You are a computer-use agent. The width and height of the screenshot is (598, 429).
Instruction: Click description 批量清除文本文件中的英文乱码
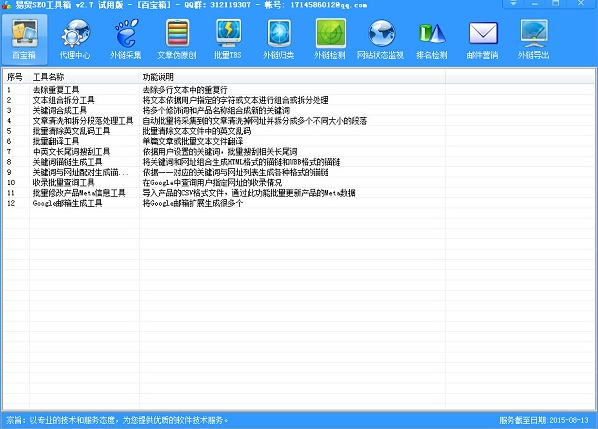point(197,131)
